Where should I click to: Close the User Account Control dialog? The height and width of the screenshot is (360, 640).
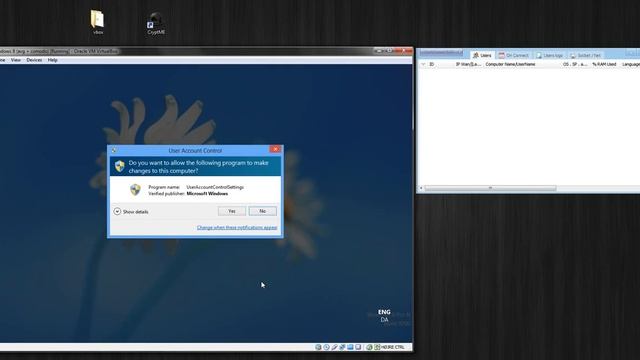tap(275, 149)
